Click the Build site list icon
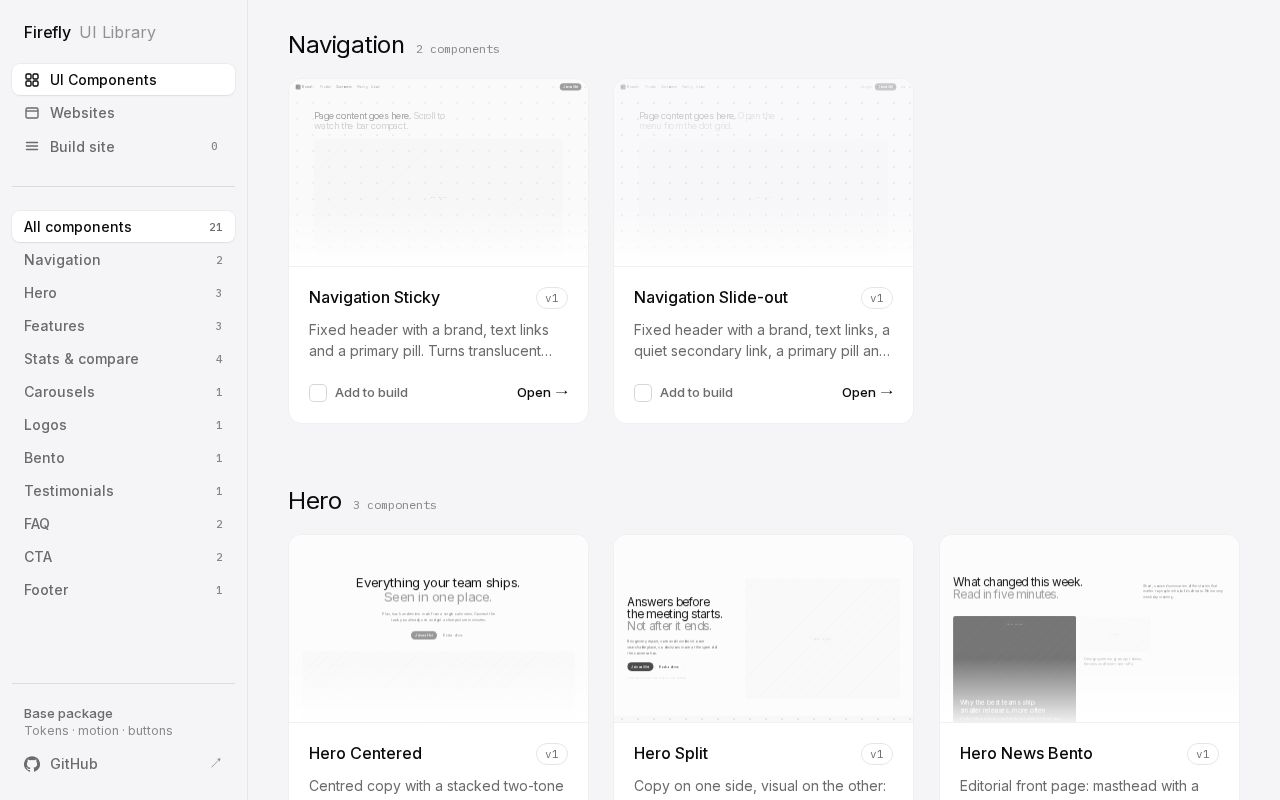 point(32,146)
